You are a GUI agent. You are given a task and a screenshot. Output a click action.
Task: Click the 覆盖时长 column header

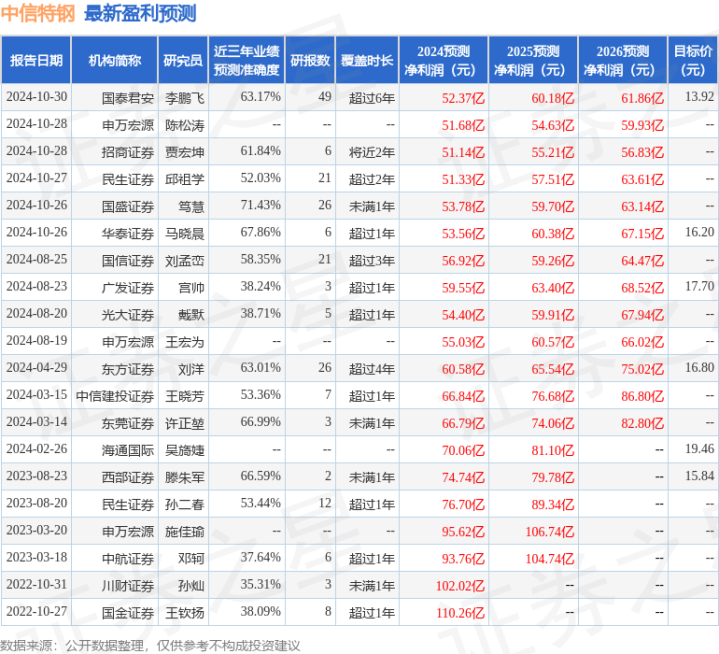(367, 60)
